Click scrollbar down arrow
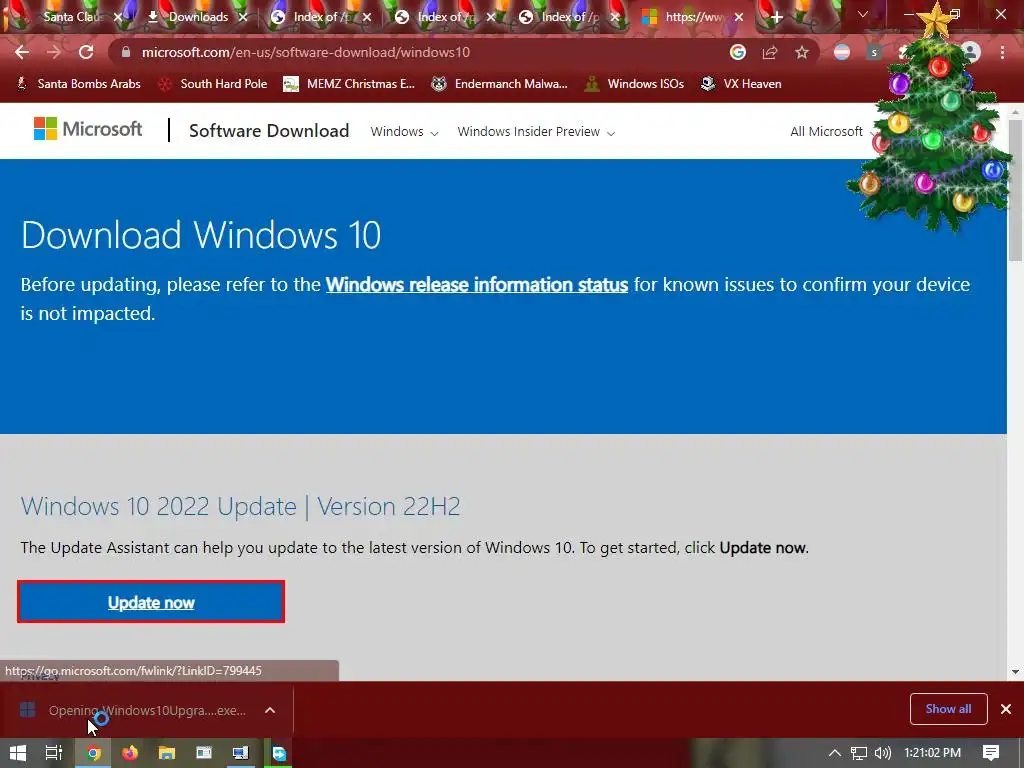Screen dimensions: 1024x768 click(x=1016, y=671)
